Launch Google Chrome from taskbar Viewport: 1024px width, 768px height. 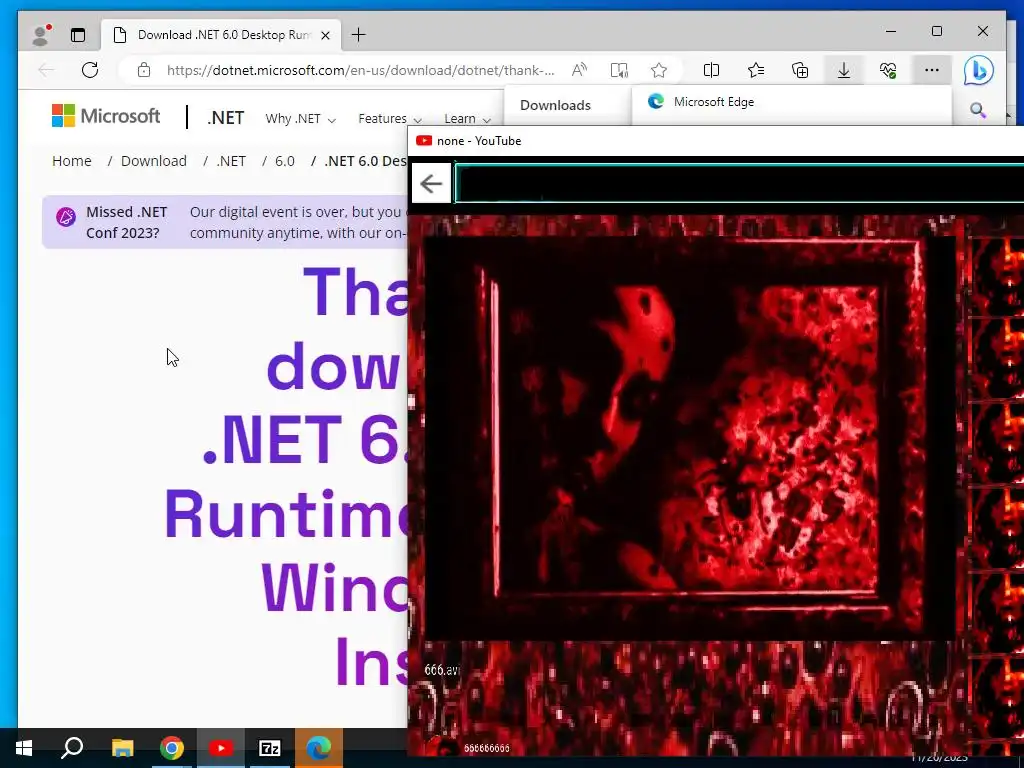click(x=172, y=748)
